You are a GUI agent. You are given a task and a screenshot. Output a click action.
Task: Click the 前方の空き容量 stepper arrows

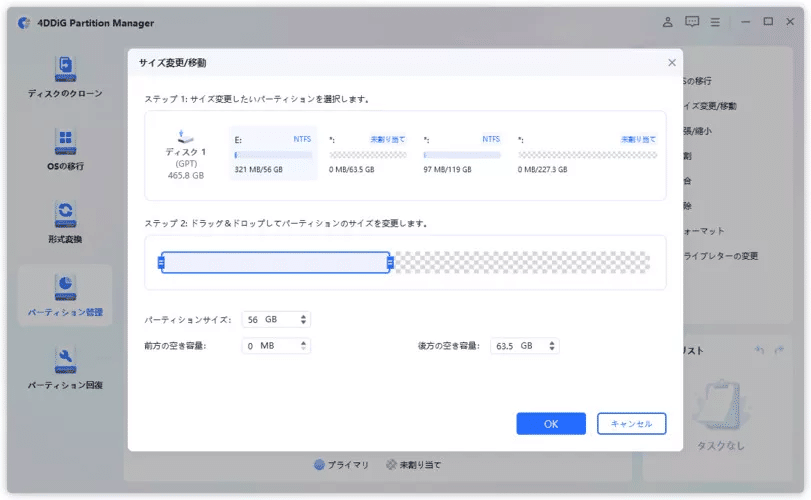pos(304,345)
